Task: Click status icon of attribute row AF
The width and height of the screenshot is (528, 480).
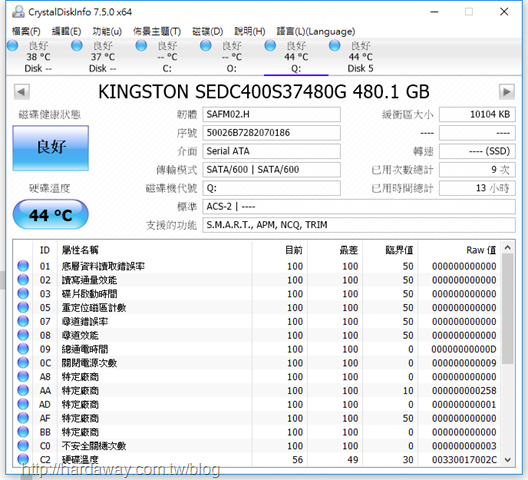Action: [x=23, y=418]
